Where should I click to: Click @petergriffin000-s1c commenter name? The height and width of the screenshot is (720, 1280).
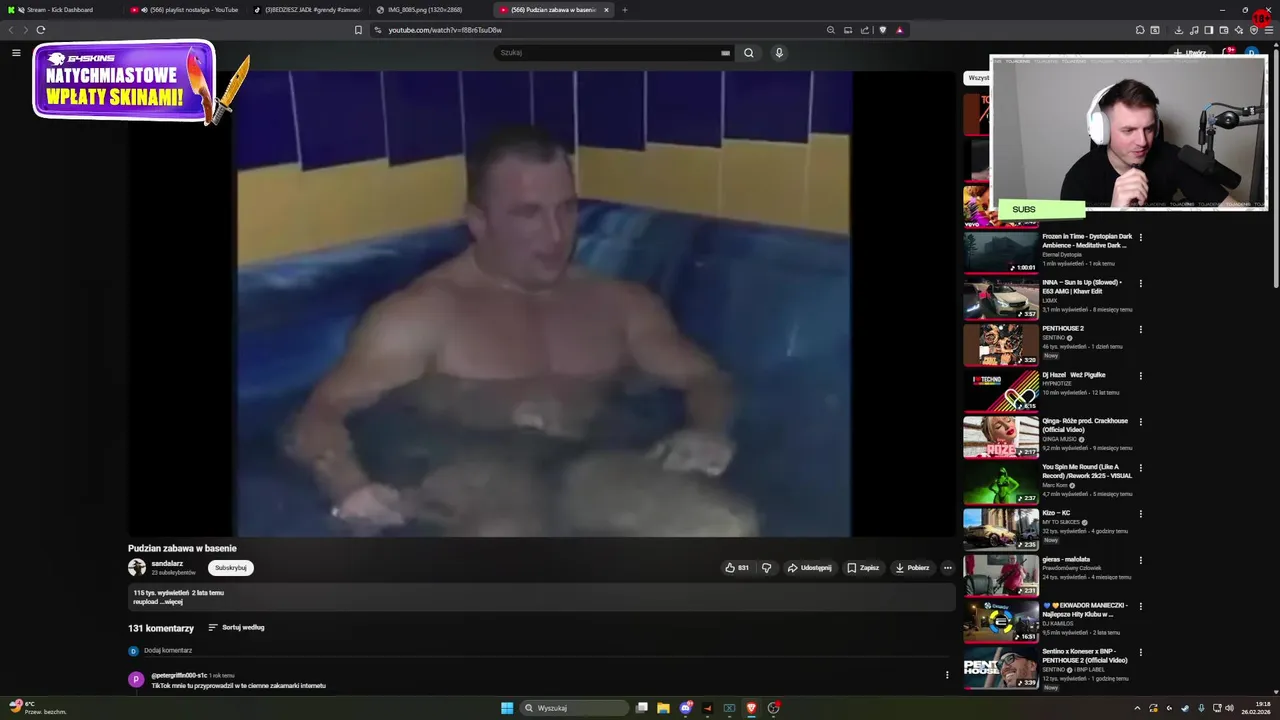[179, 676]
